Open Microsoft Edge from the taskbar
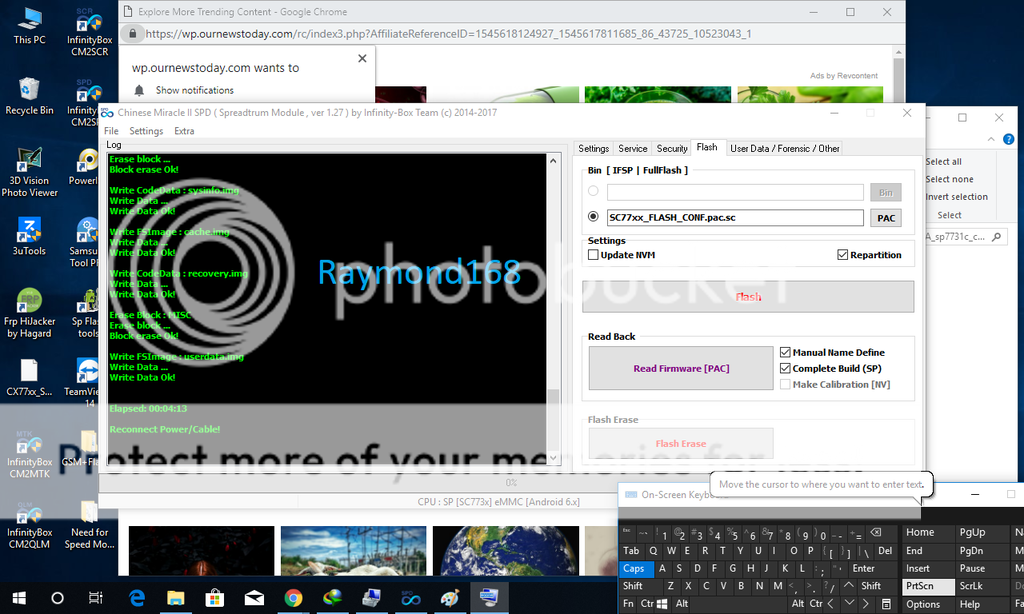 click(x=137, y=598)
